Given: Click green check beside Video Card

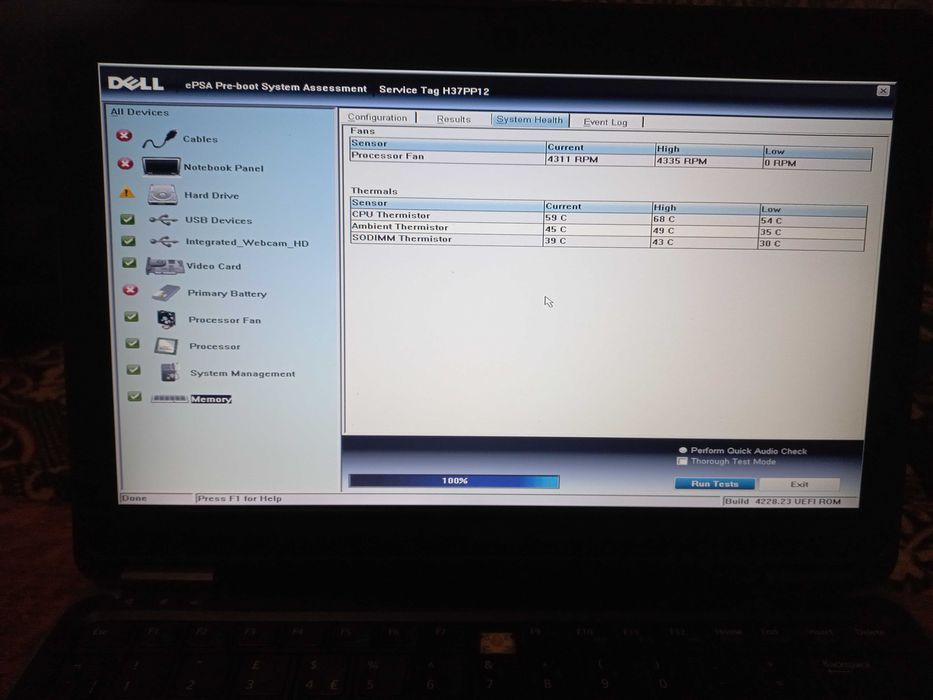Looking at the screenshot, I should point(129,263).
